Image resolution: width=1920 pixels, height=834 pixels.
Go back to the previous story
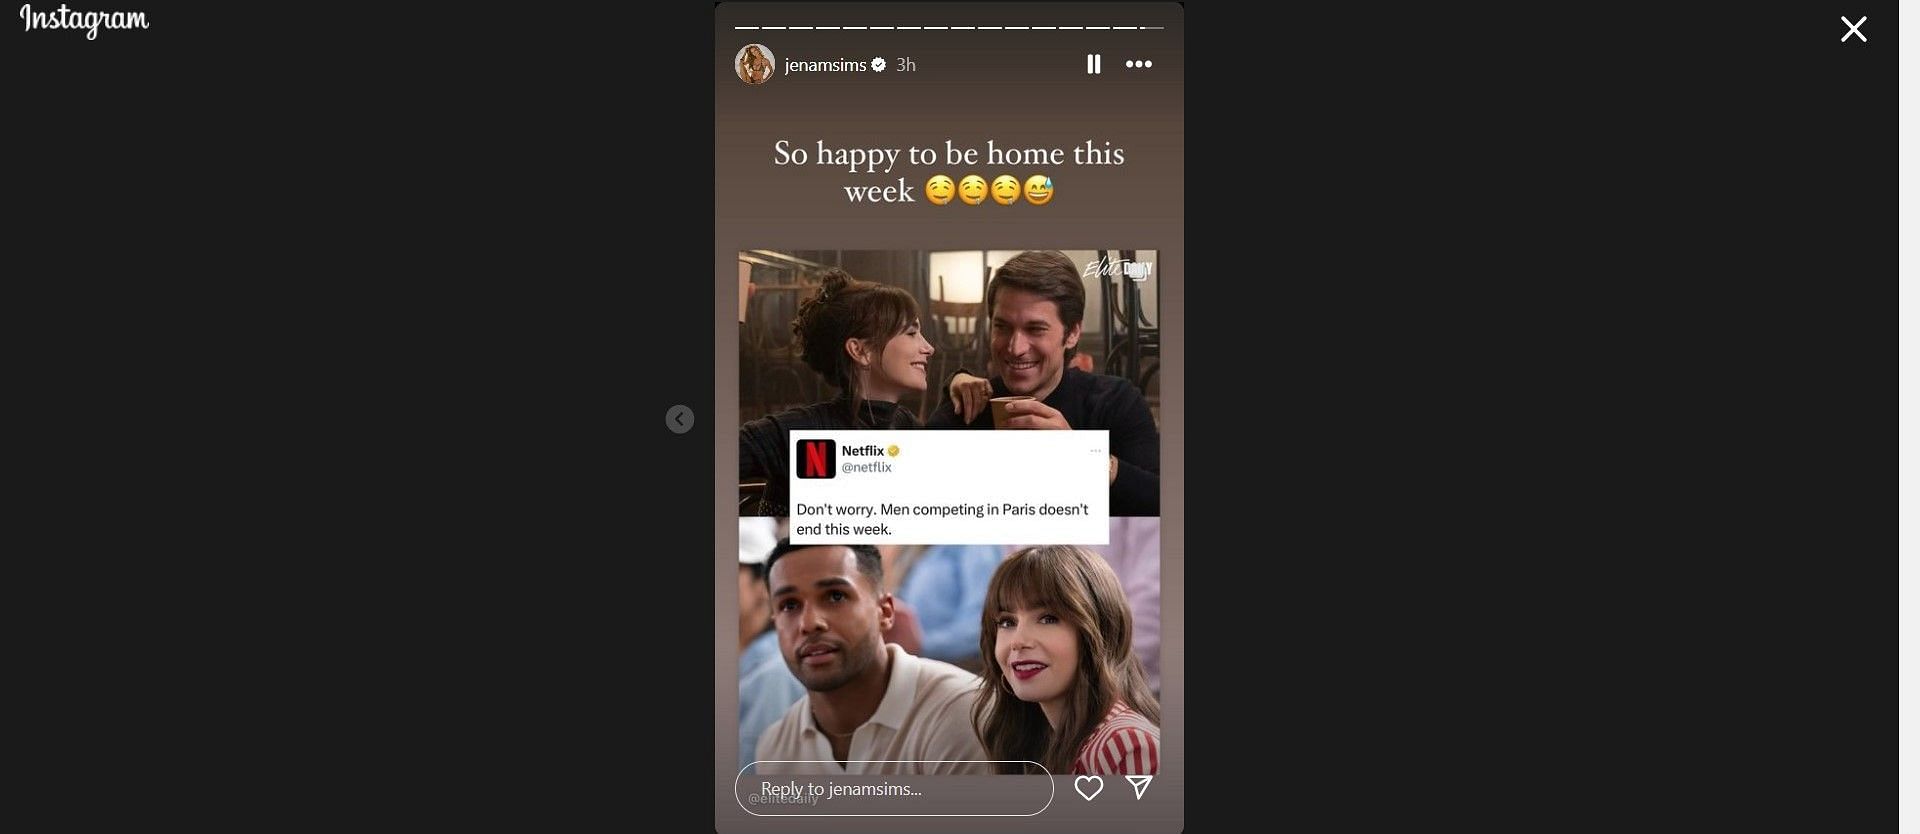(680, 419)
